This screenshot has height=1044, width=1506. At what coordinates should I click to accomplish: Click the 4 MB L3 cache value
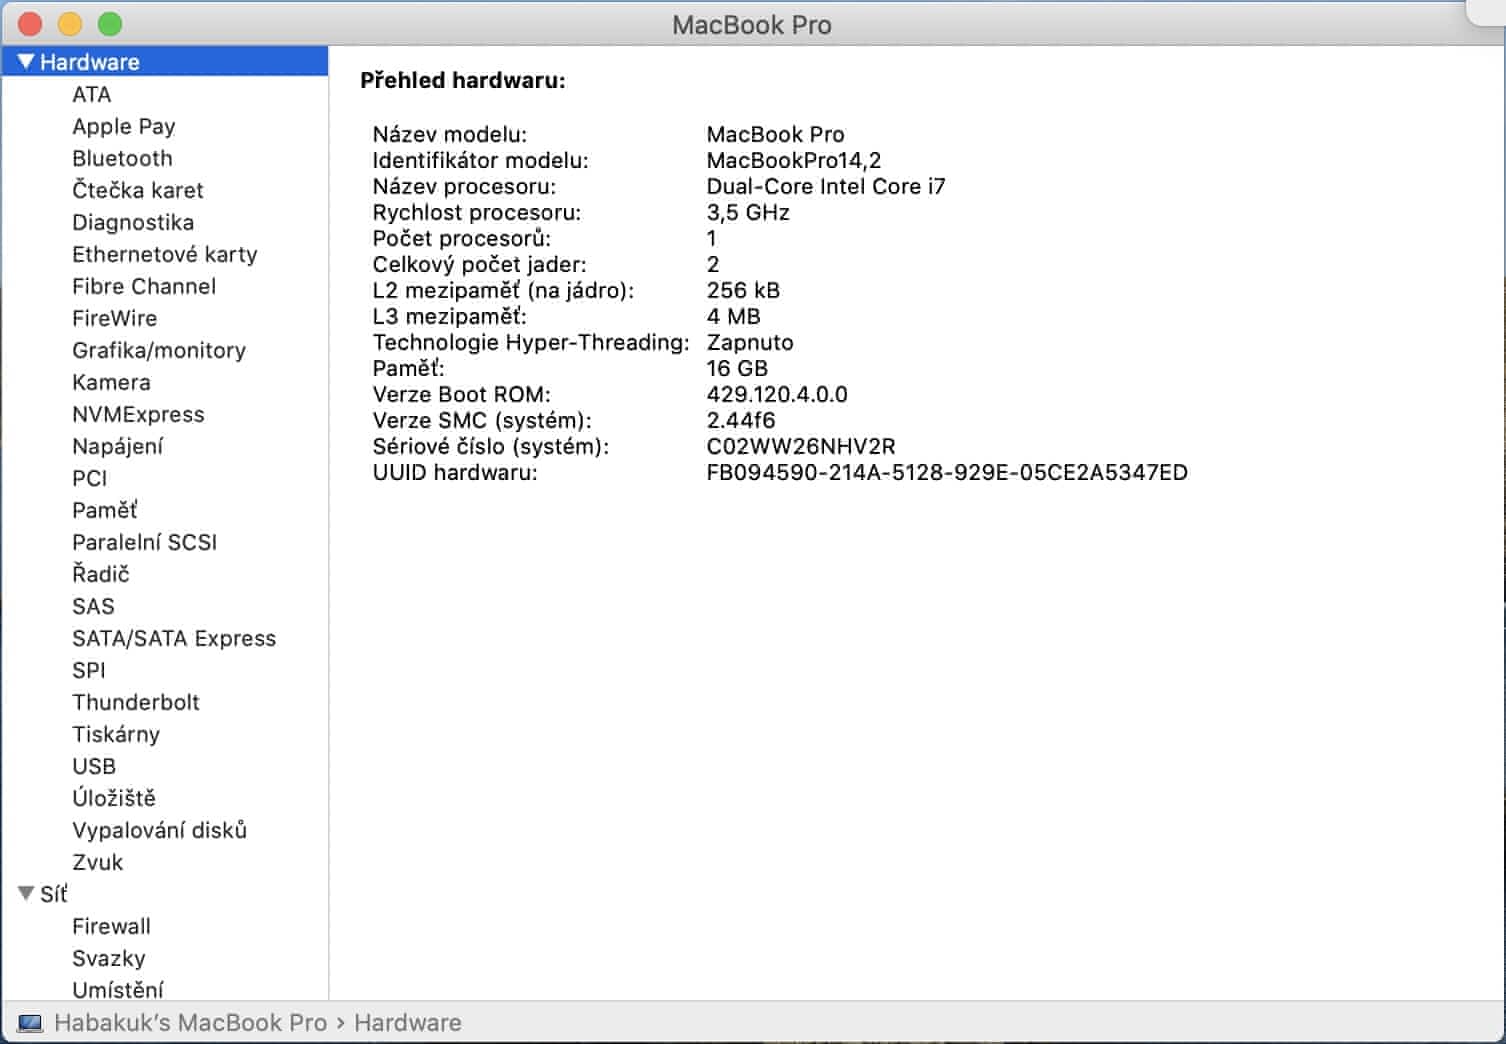734,316
